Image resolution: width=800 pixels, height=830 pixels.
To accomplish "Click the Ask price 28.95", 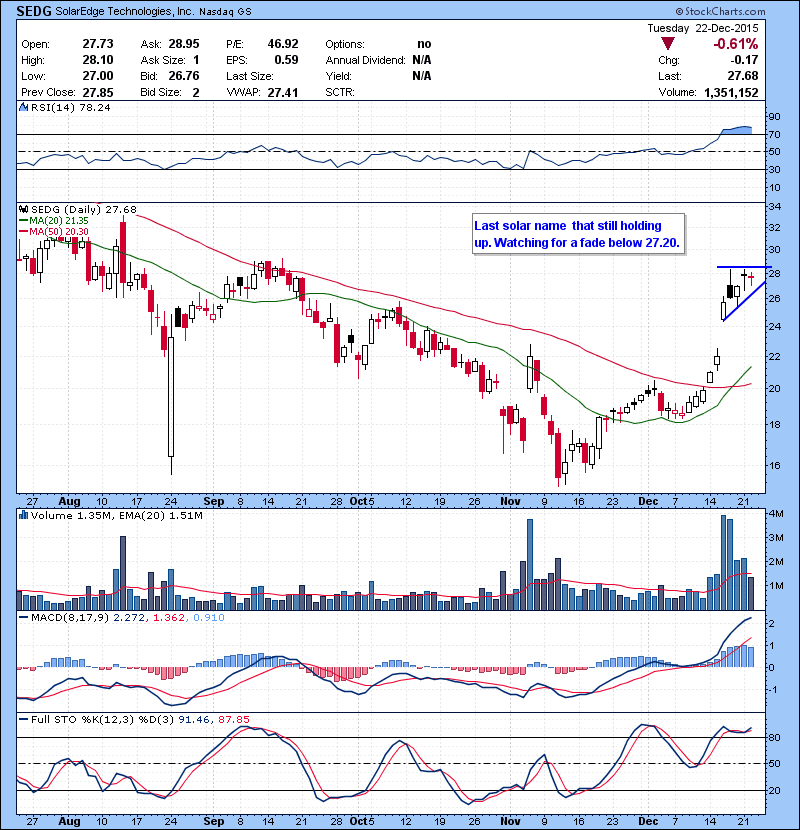I will coord(184,44).
